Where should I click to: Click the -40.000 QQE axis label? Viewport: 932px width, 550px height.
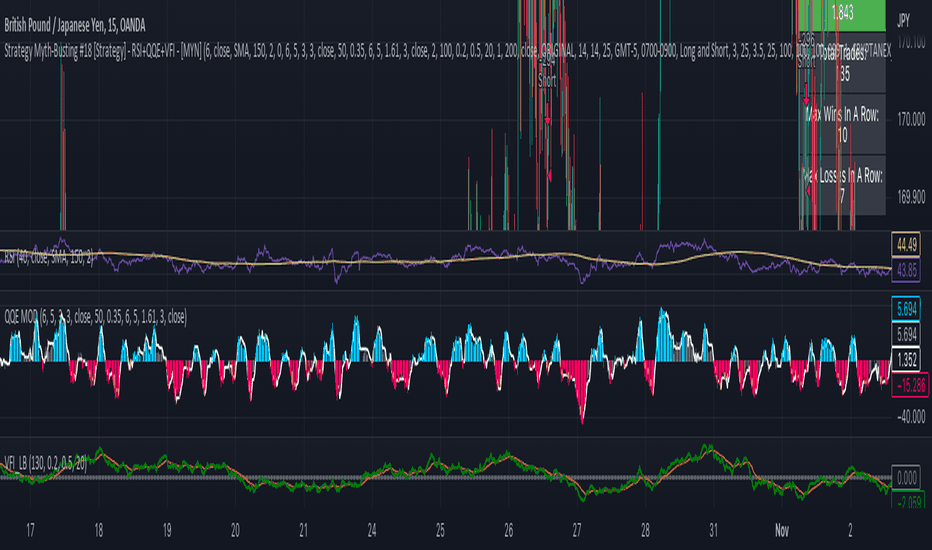(911, 417)
